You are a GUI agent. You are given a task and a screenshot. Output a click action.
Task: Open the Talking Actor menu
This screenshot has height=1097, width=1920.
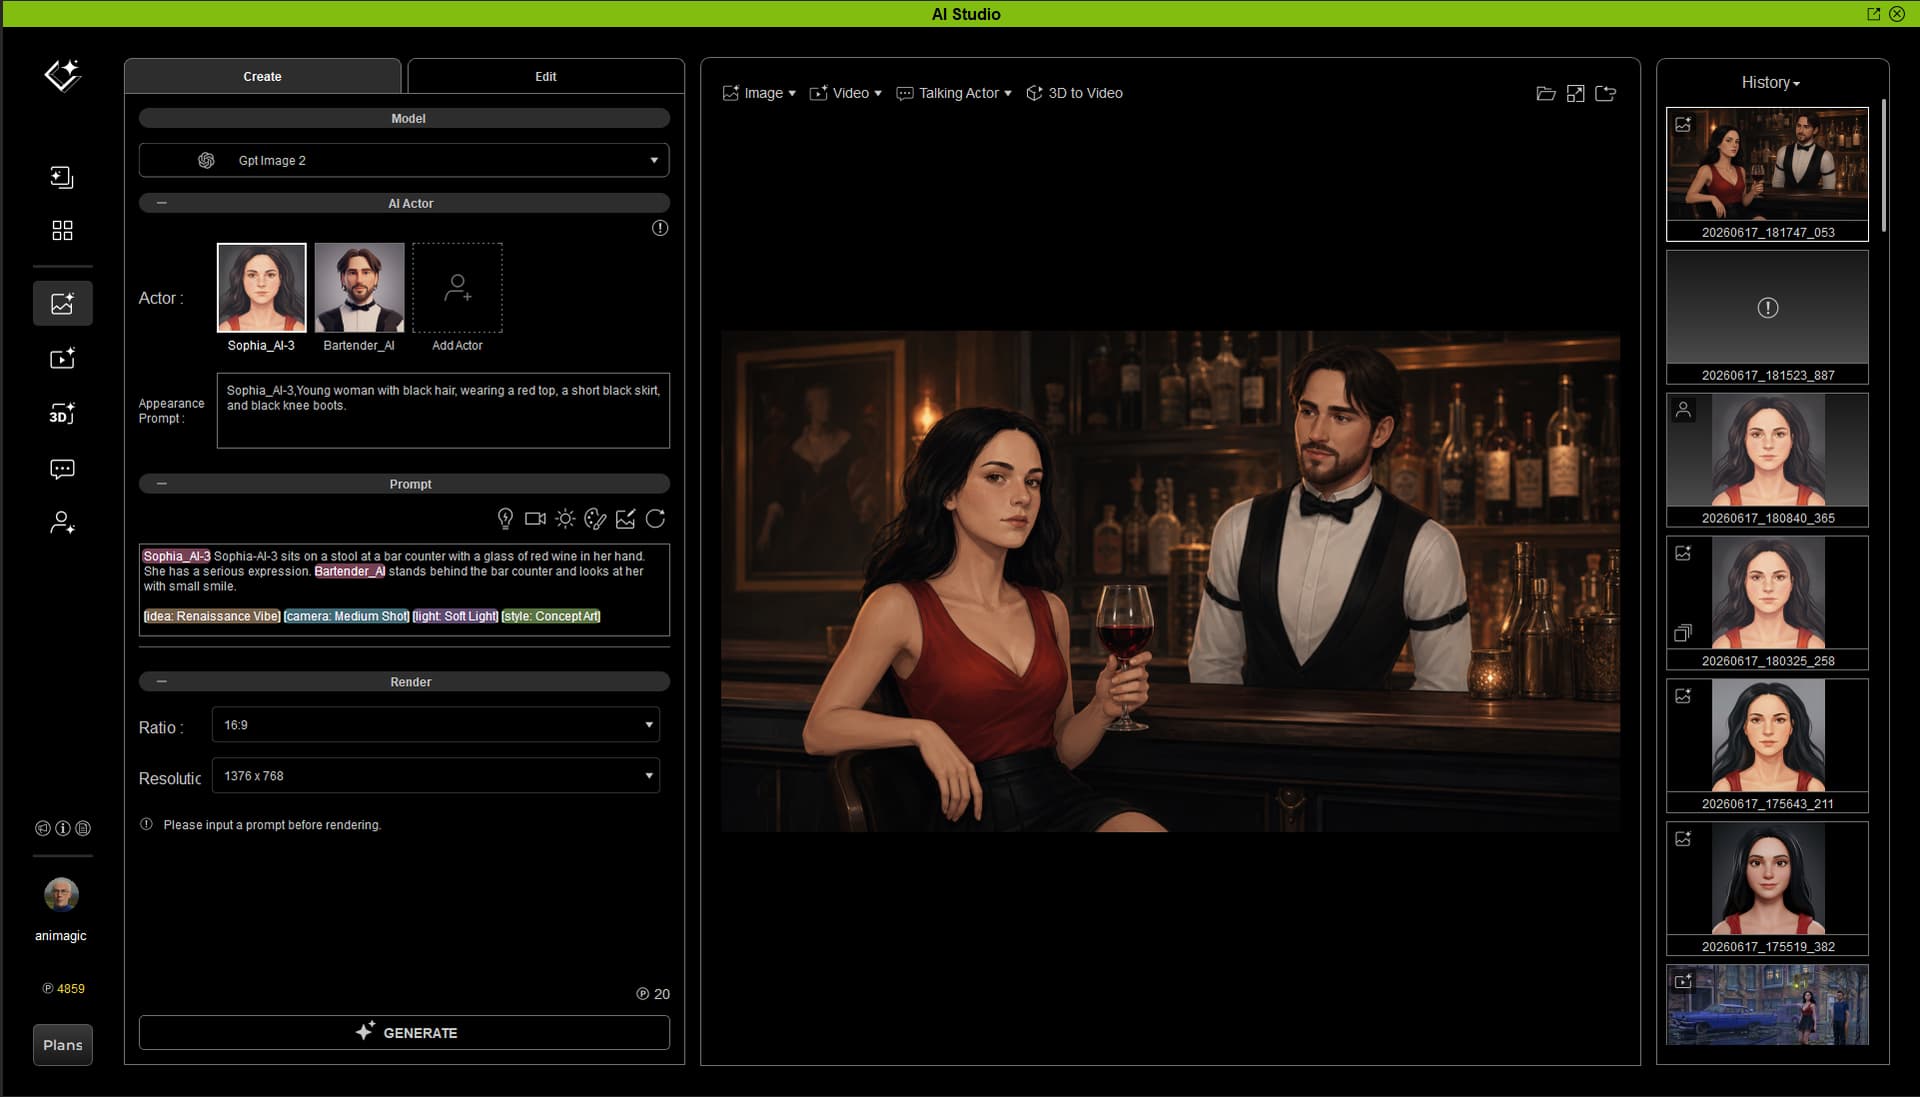(954, 93)
